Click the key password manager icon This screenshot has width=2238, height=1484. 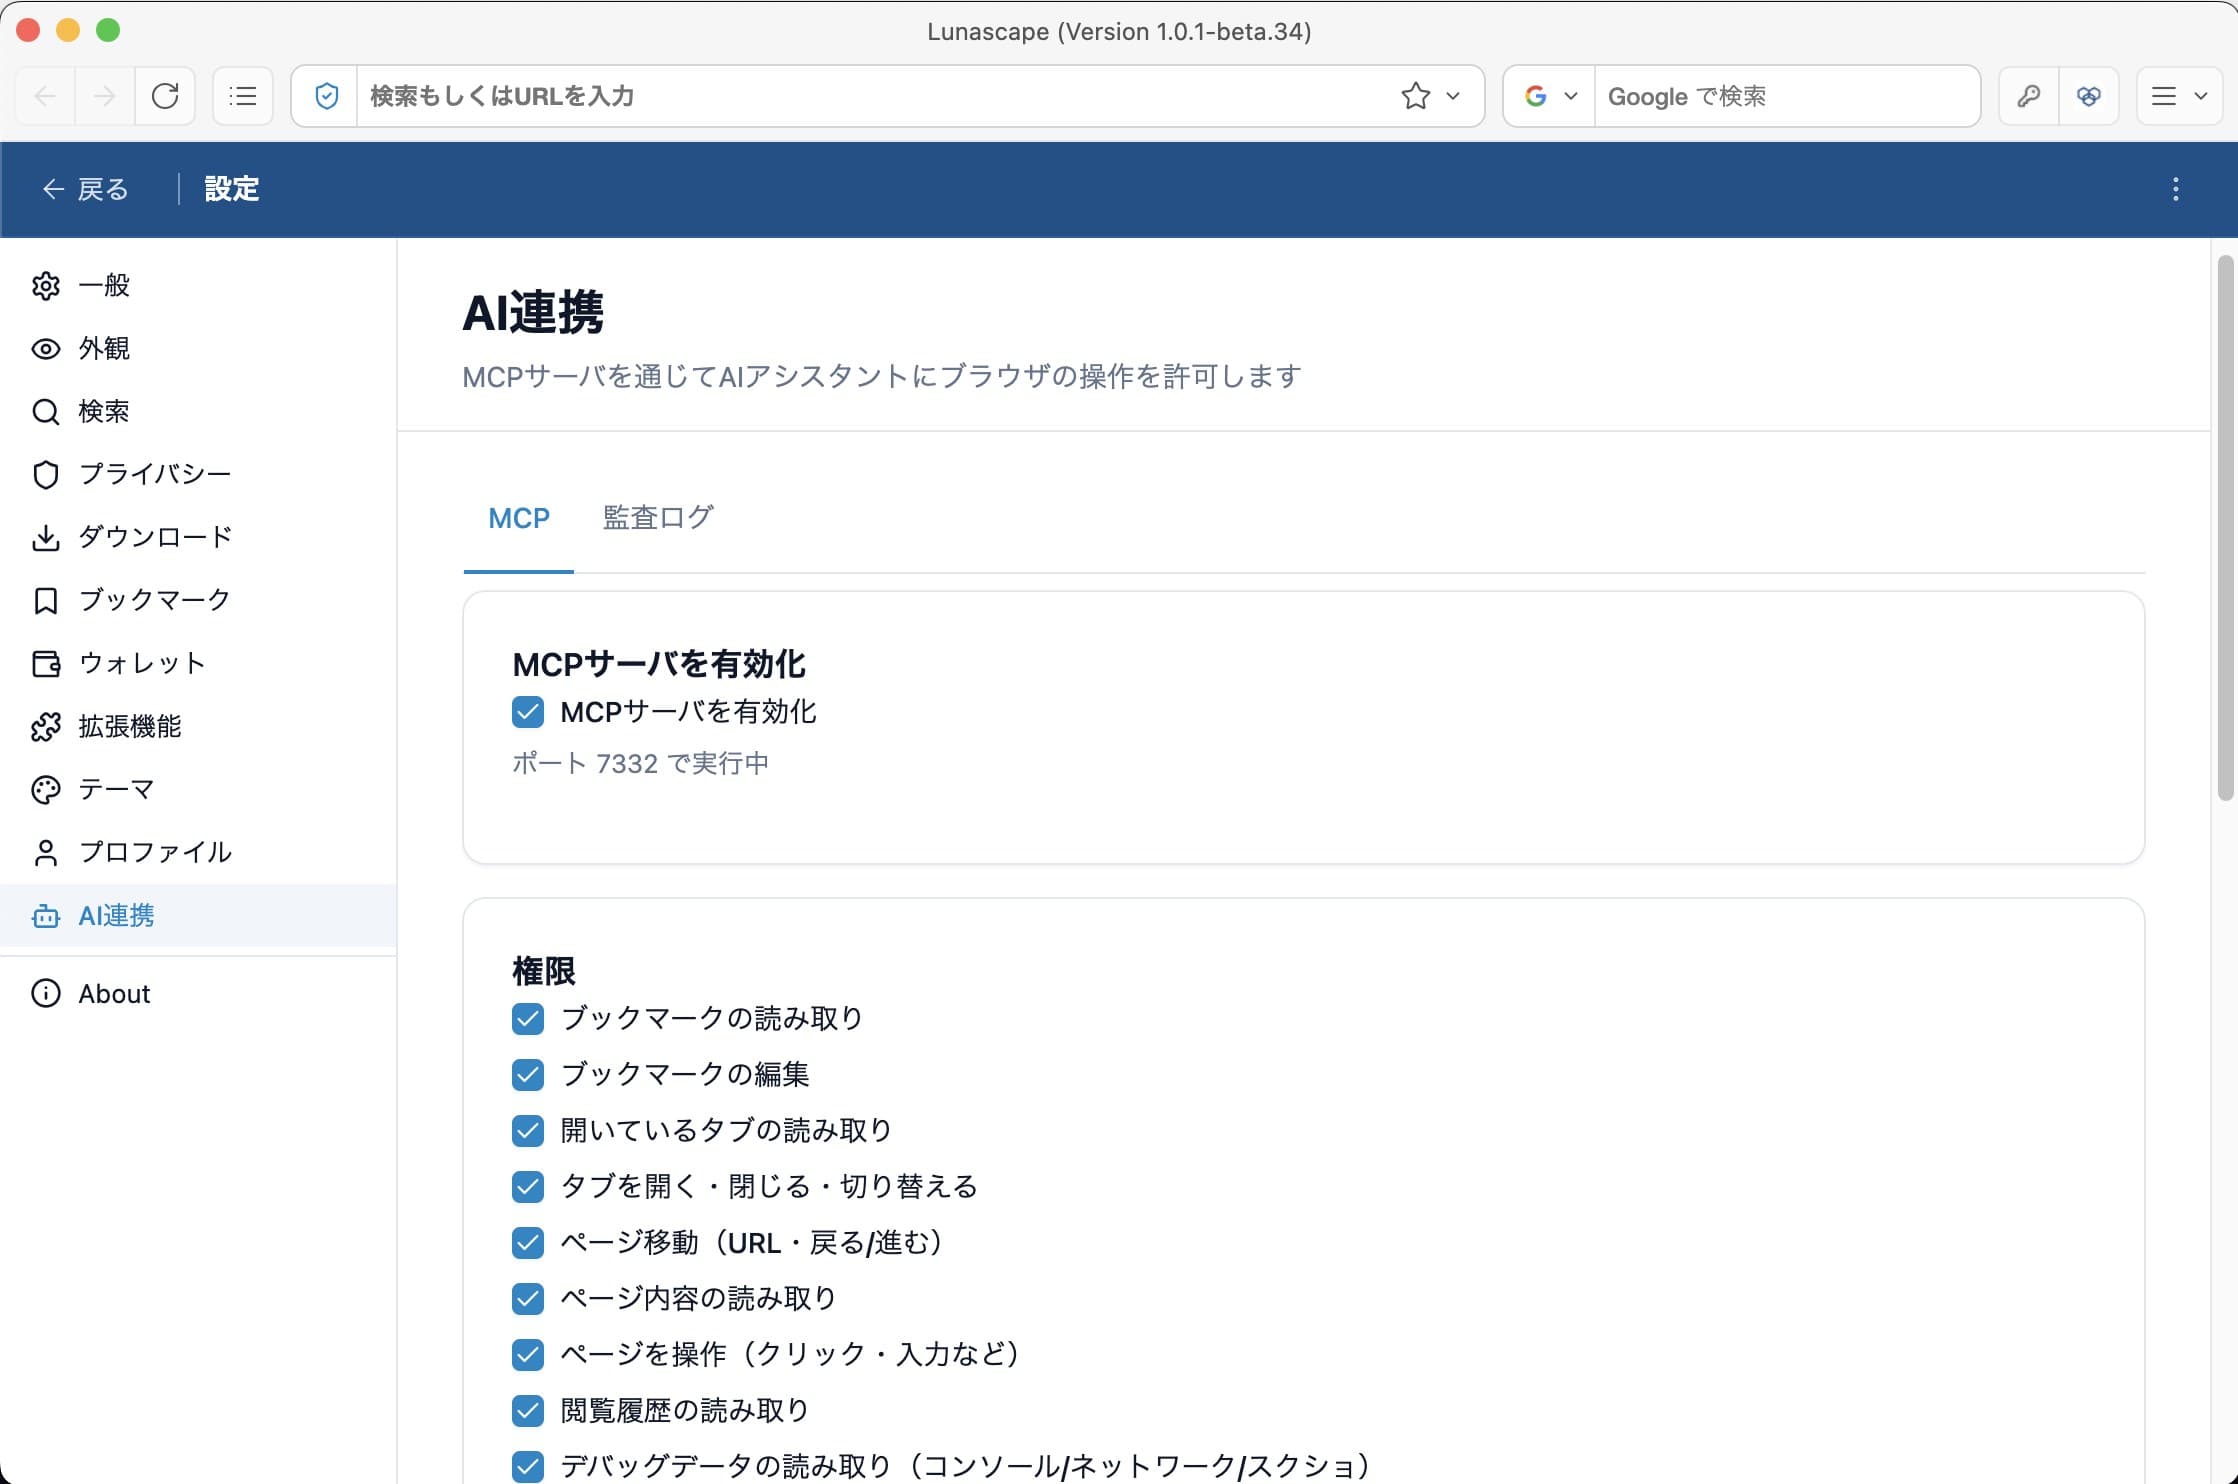pyautogui.click(x=2029, y=96)
